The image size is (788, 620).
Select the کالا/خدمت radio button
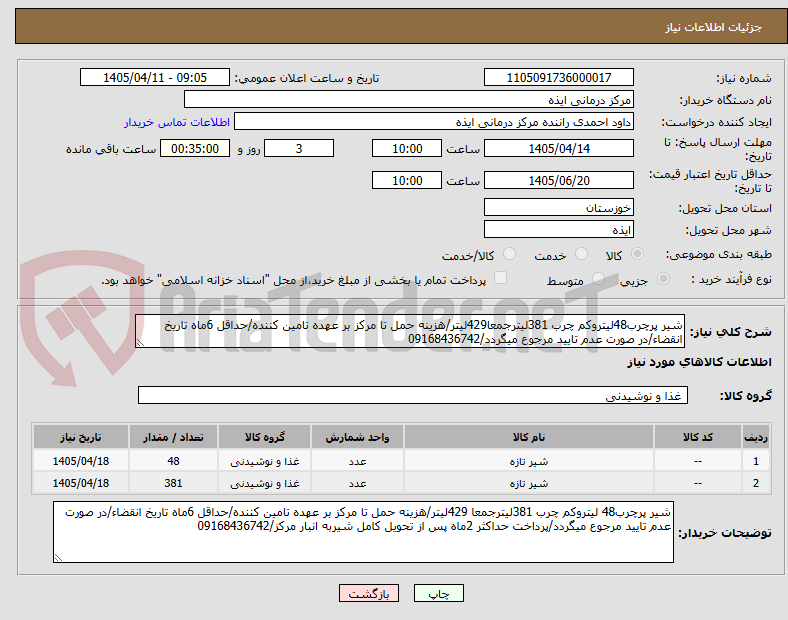pyautogui.click(x=510, y=254)
